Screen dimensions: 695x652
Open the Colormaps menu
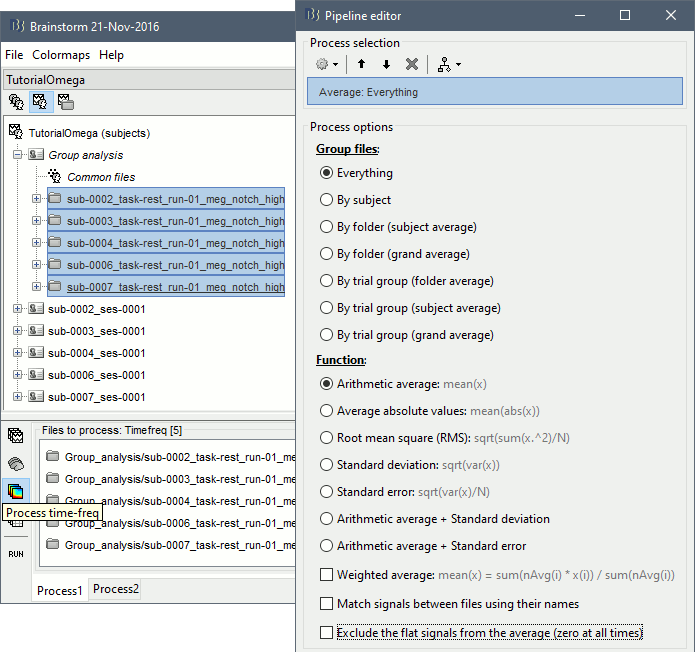coord(61,55)
